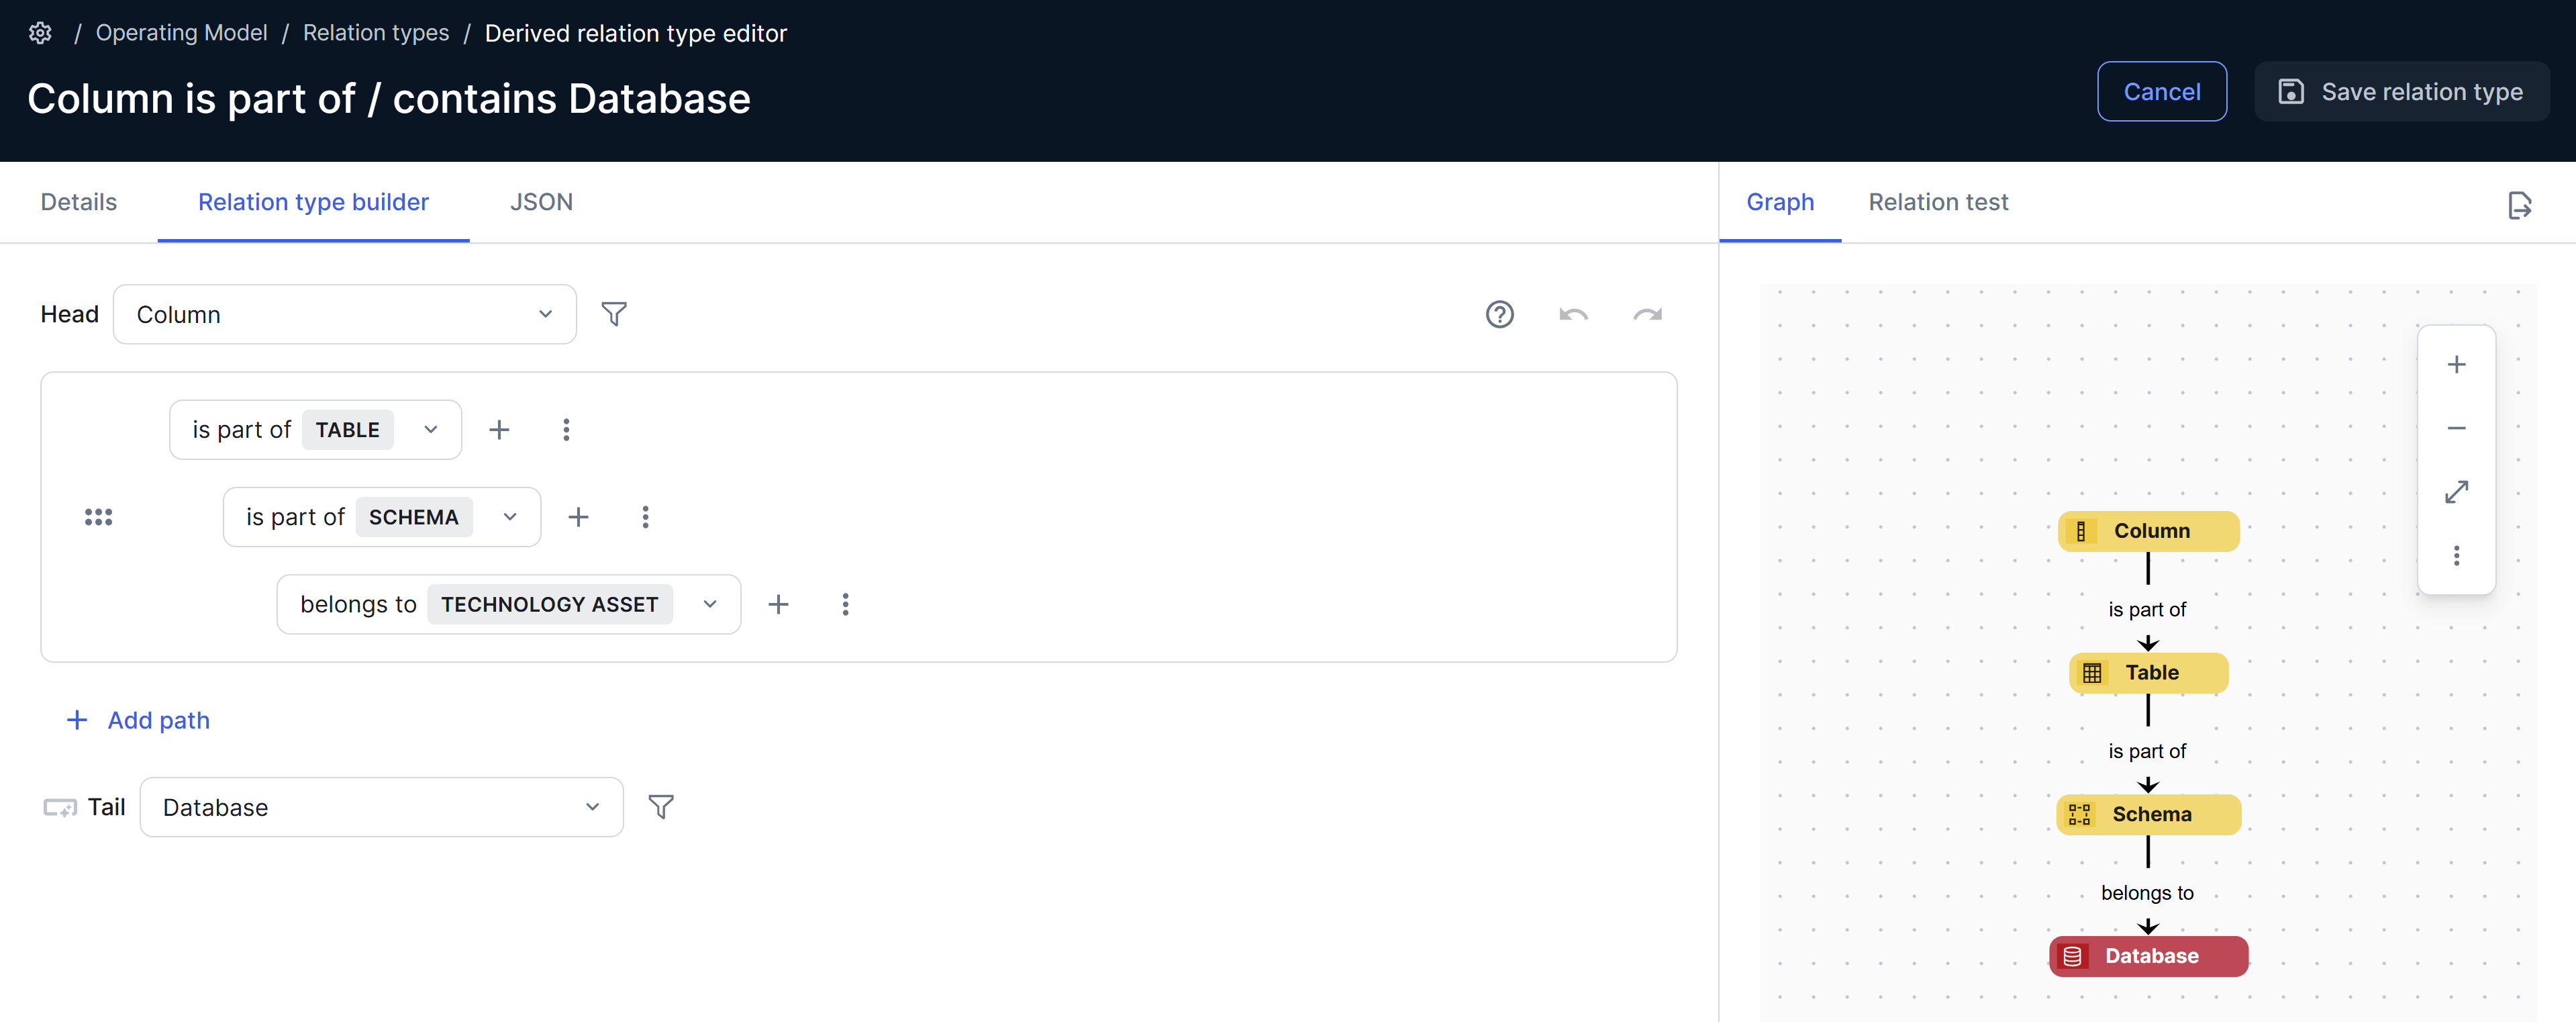Select the Schema node in graph

click(x=2148, y=815)
